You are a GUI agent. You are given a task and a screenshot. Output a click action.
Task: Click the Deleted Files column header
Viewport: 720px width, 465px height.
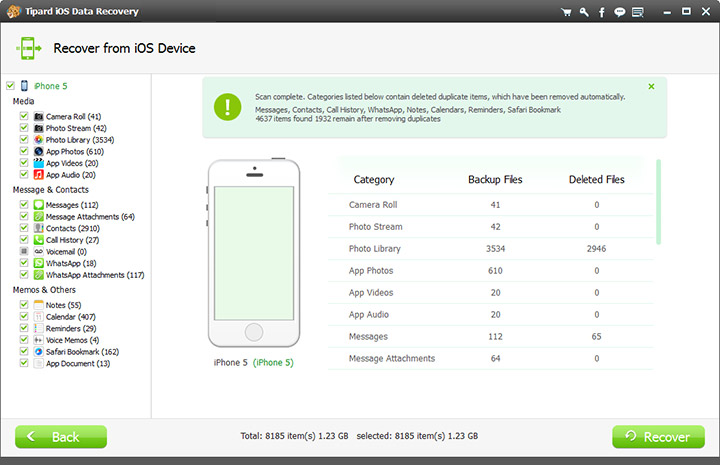point(596,179)
